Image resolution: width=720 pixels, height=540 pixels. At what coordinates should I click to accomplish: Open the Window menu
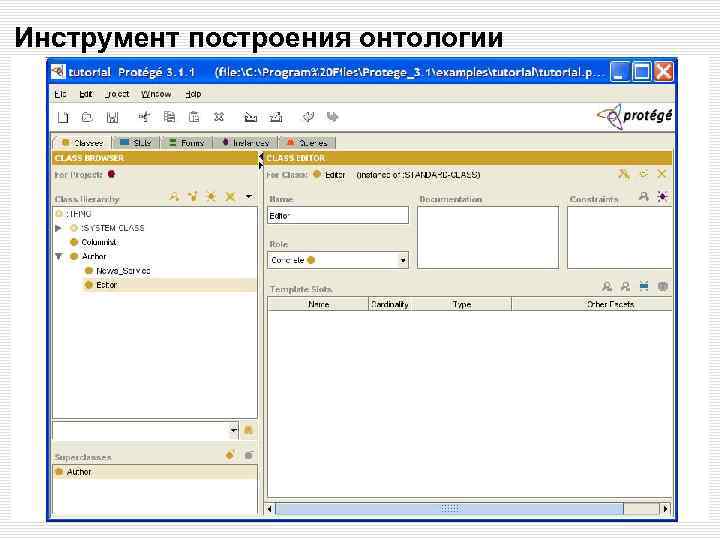pyautogui.click(x=156, y=94)
